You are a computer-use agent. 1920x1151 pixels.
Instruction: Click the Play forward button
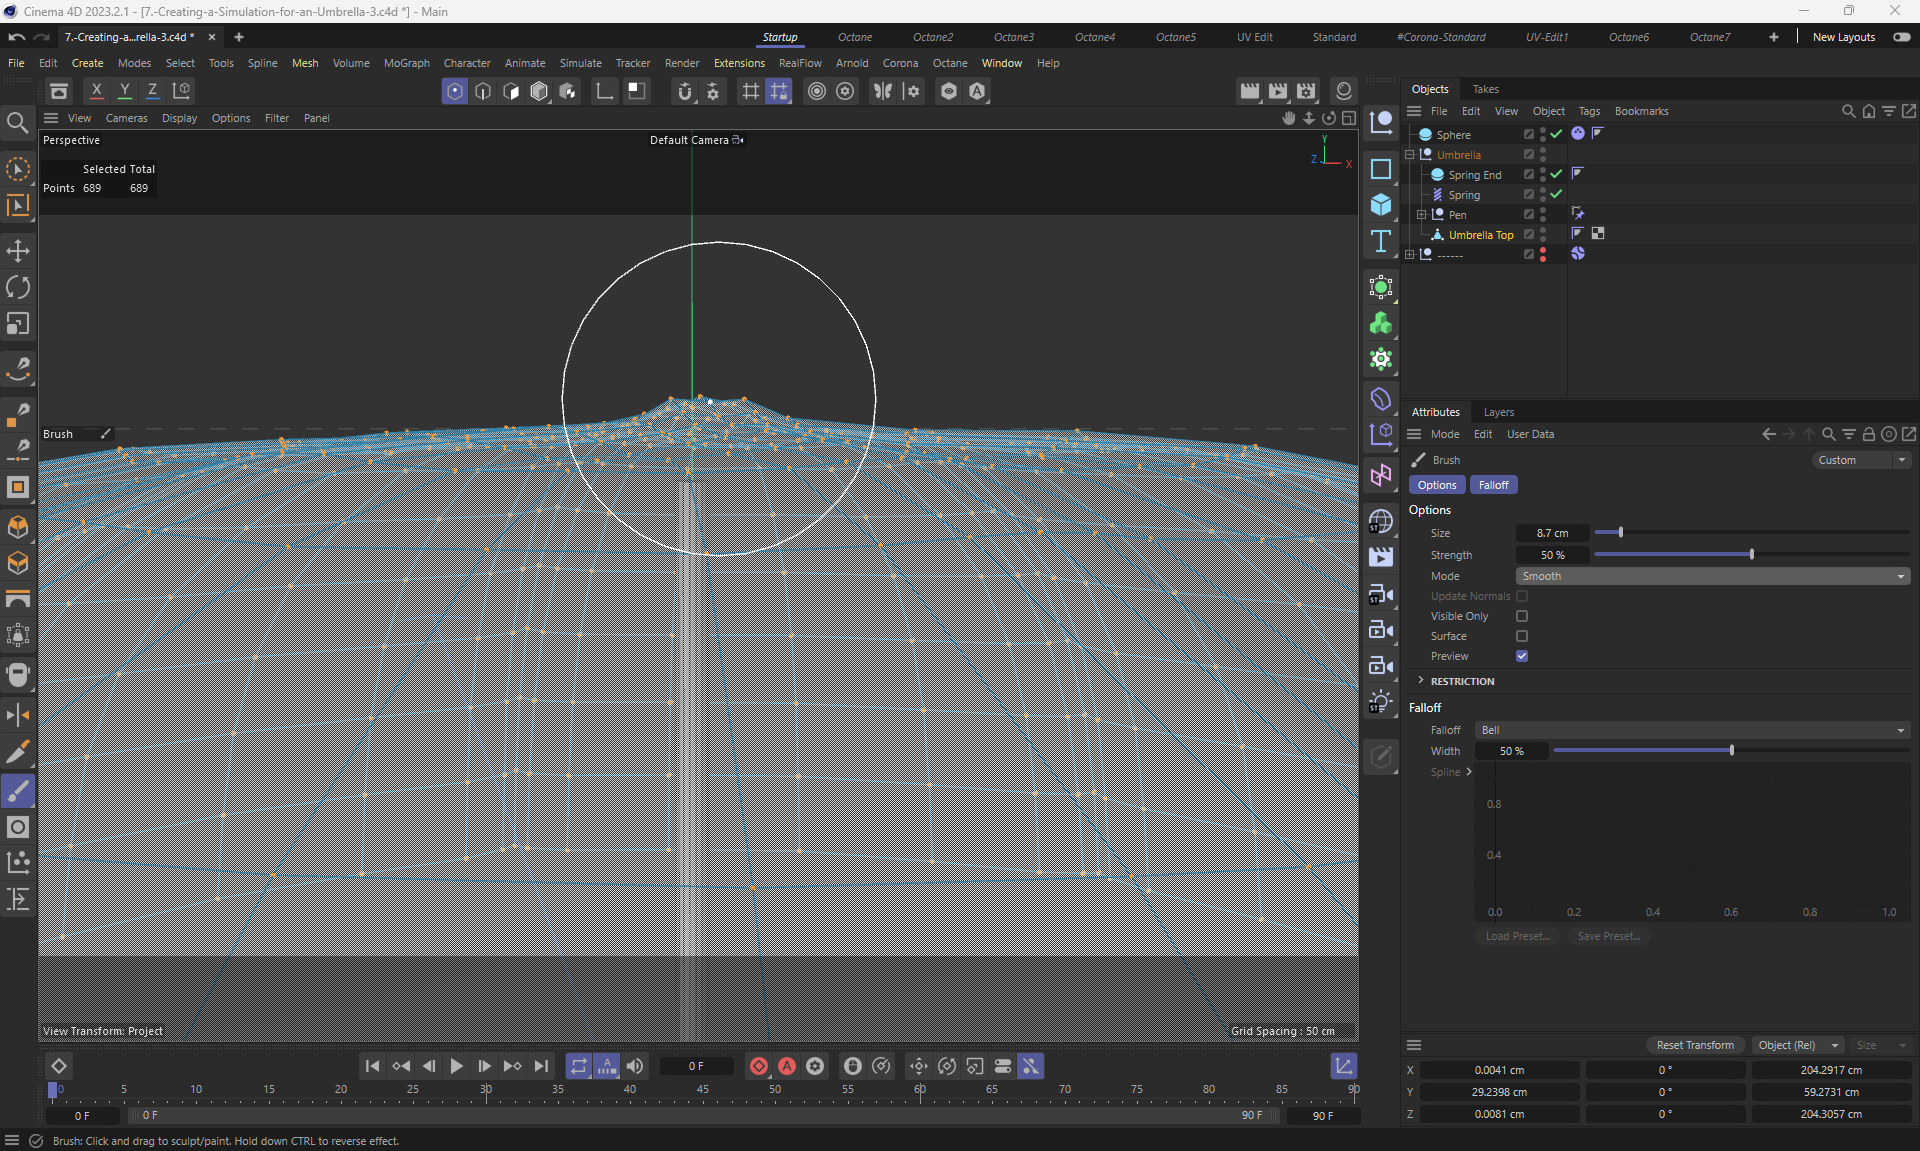point(456,1066)
